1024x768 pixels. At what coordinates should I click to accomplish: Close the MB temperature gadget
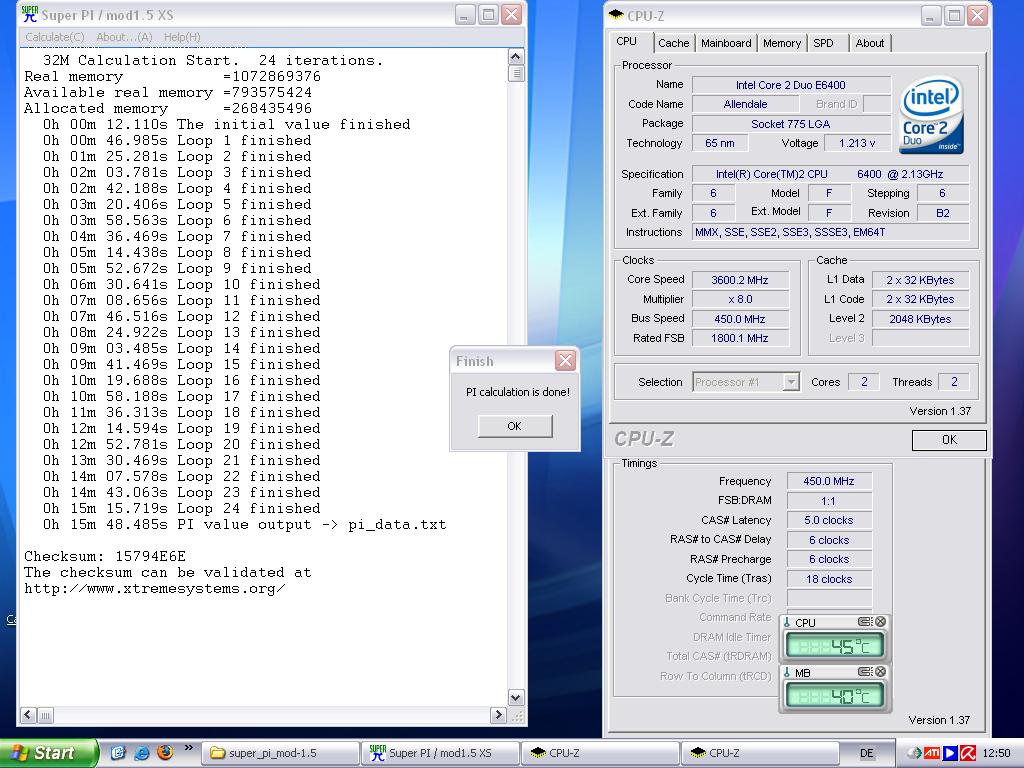point(880,671)
